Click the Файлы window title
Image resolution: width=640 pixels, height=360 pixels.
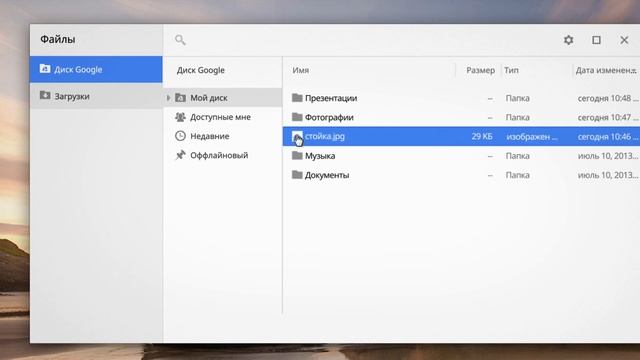tap(58, 40)
